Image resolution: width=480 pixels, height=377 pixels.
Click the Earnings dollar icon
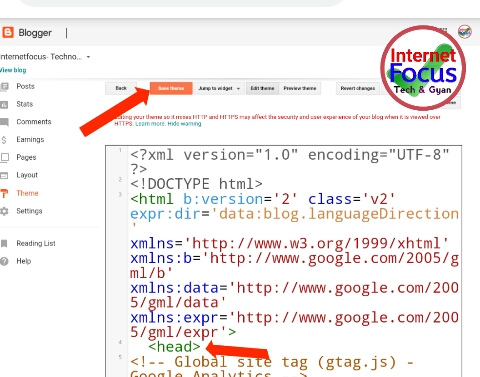click(4, 140)
